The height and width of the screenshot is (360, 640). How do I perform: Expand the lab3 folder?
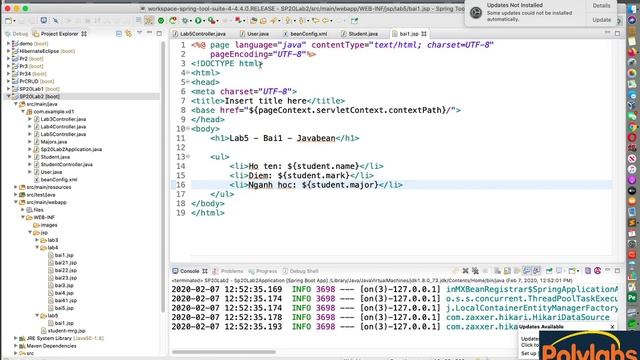pyautogui.click(x=37, y=240)
